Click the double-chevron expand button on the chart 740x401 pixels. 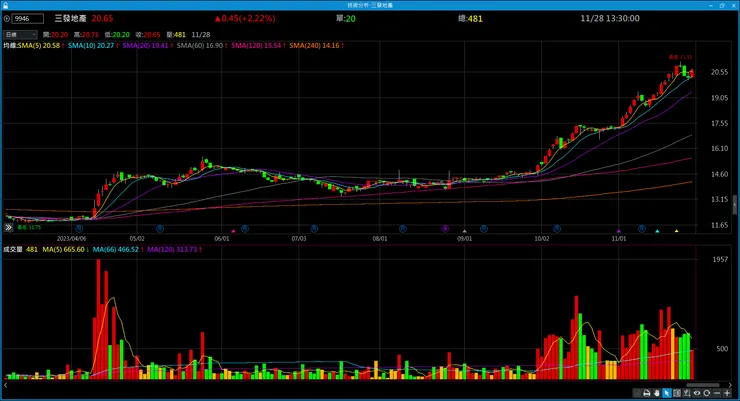pos(8,227)
